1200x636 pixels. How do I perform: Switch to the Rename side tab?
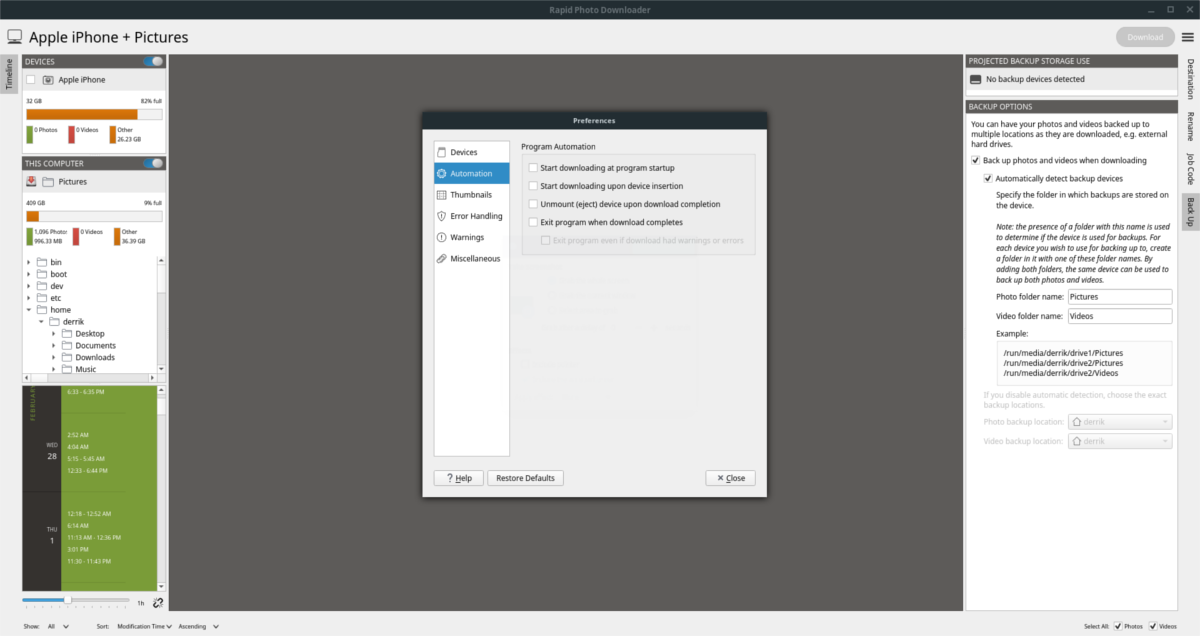click(1190, 126)
